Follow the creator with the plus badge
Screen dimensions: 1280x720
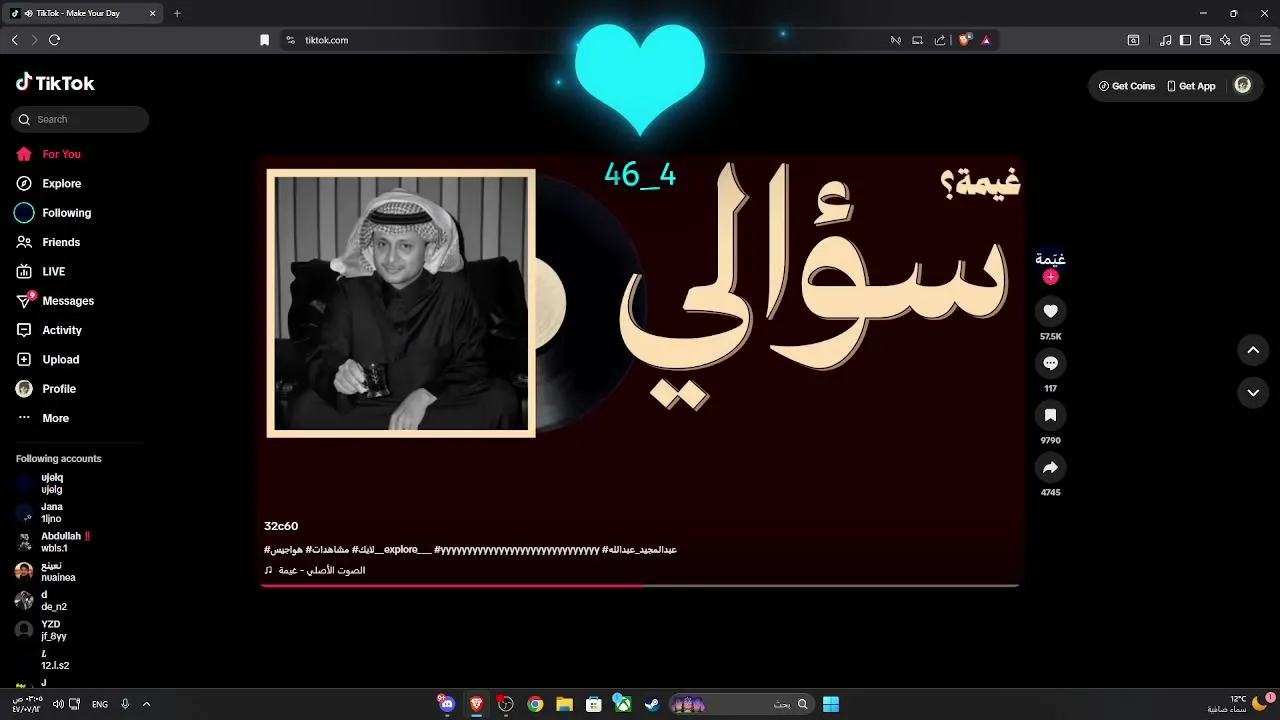[x=1050, y=277]
